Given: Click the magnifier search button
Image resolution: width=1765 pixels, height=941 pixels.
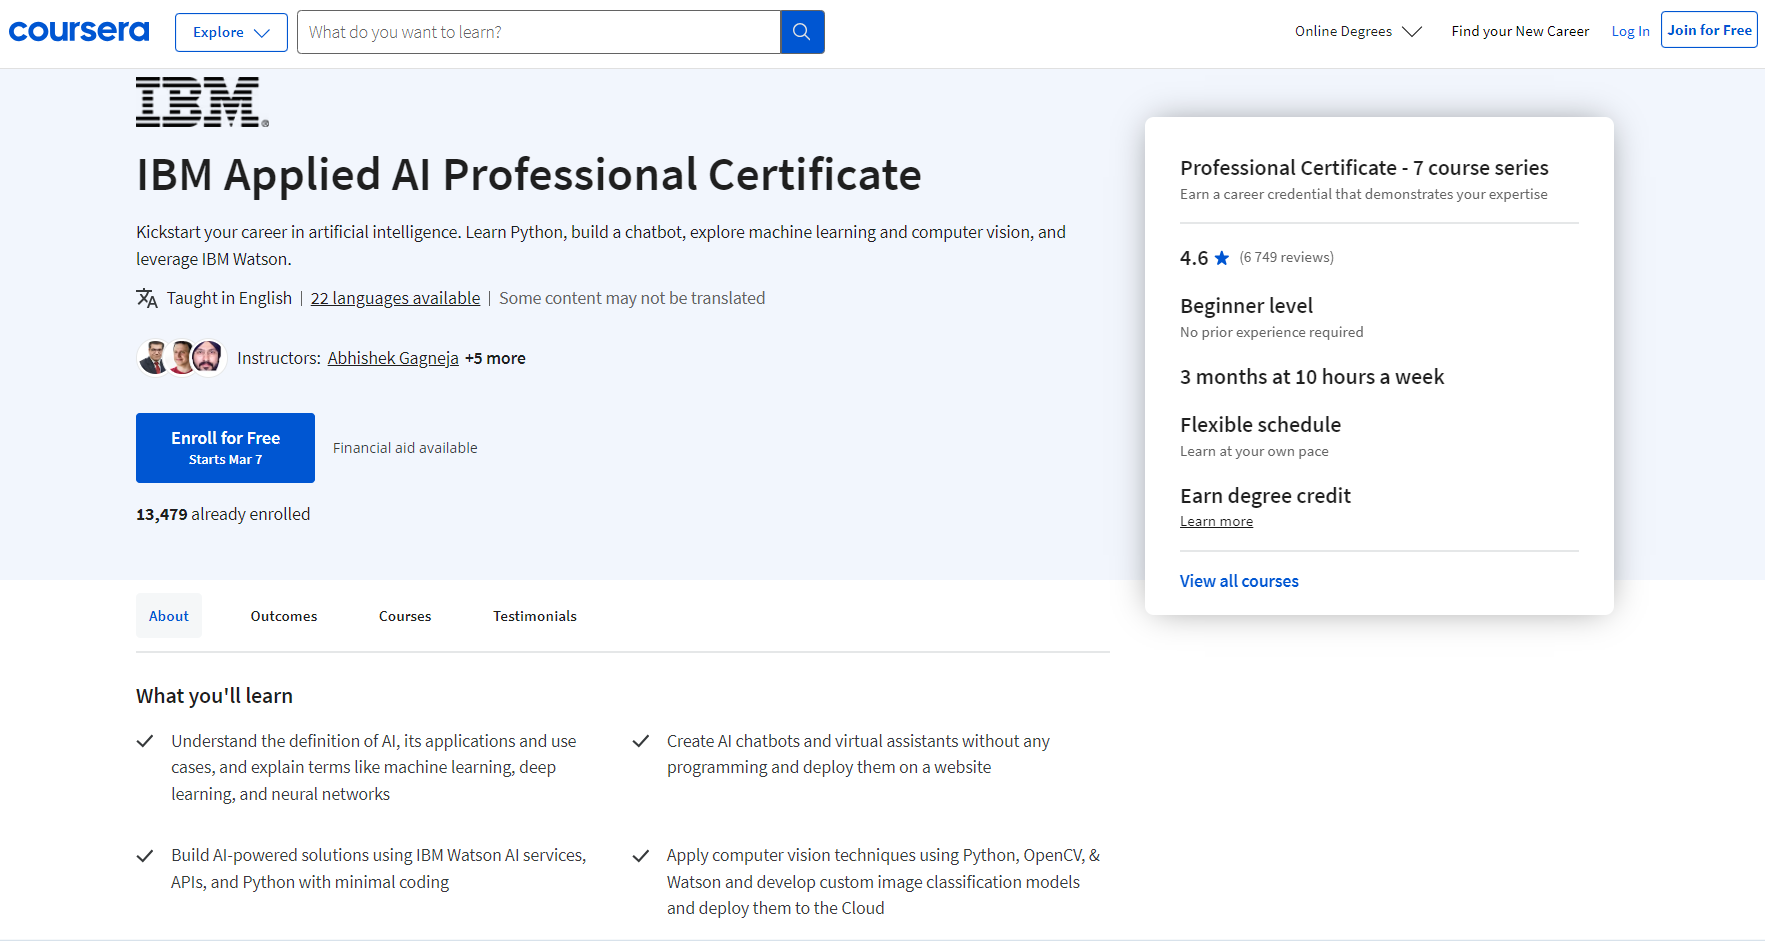Looking at the screenshot, I should (802, 32).
